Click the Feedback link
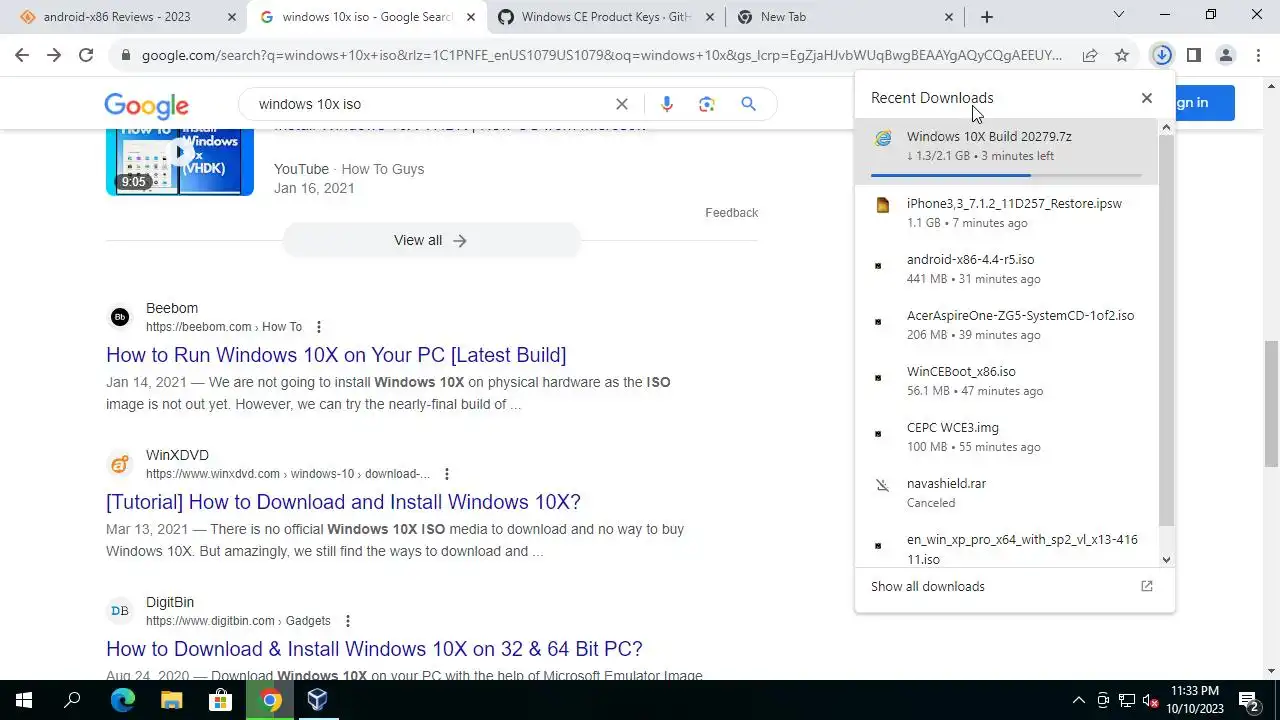The width and height of the screenshot is (1280, 720). pos(732,213)
